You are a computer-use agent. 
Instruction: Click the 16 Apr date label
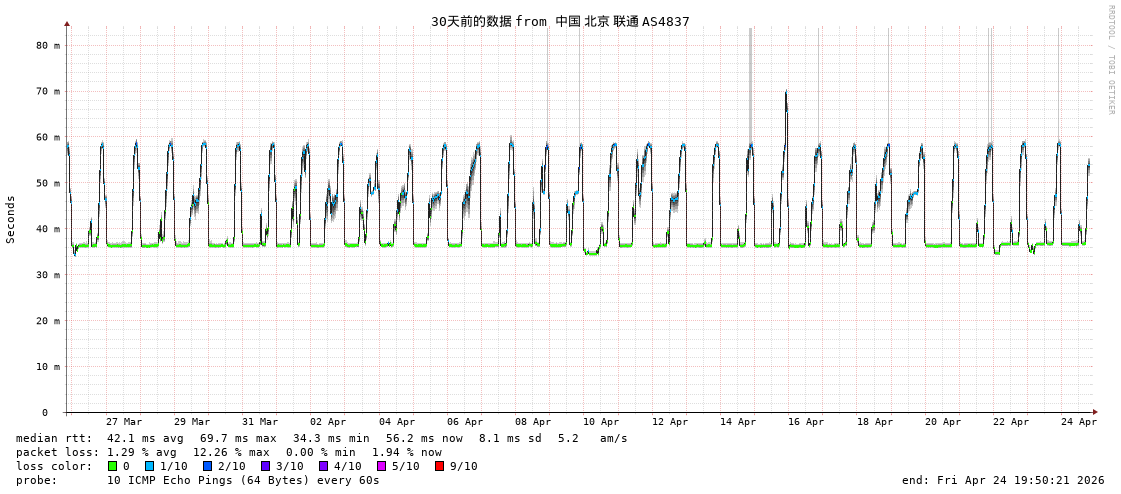click(806, 422)
